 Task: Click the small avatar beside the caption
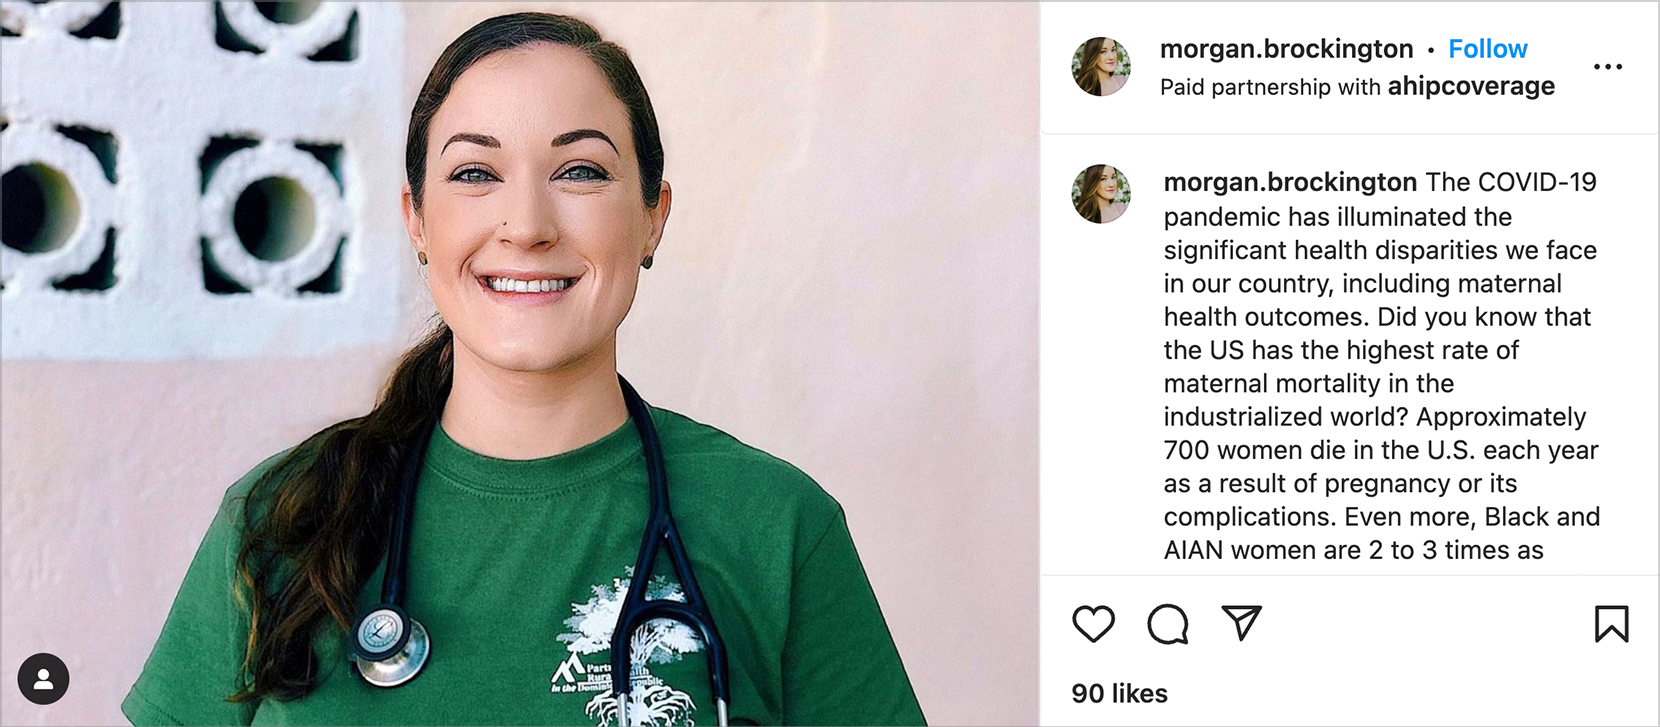[1101, 194]
